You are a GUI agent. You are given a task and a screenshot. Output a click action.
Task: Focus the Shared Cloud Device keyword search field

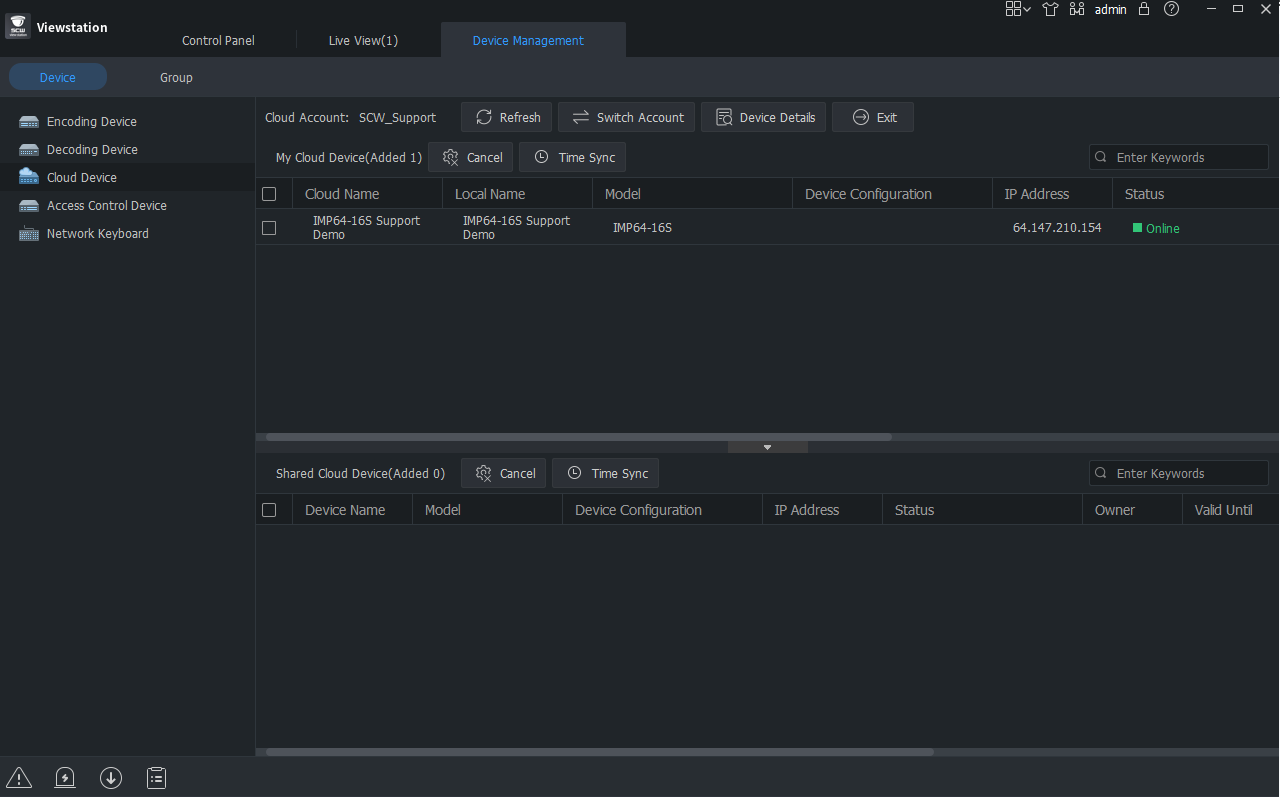click(1179, 473)
